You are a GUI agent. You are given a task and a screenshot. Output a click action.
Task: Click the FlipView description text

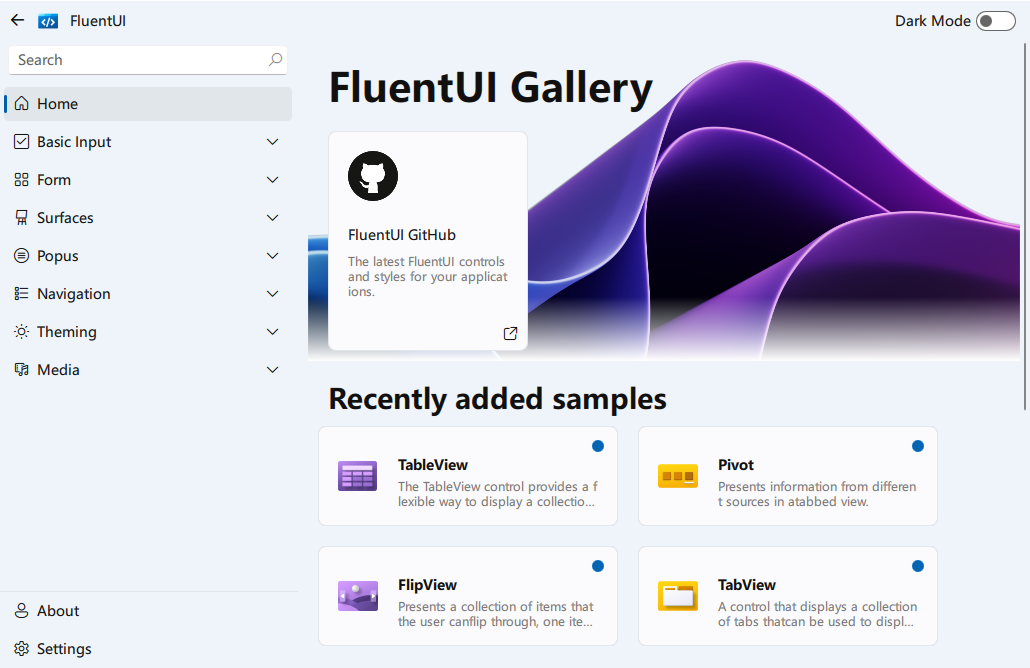pos(495,614)
